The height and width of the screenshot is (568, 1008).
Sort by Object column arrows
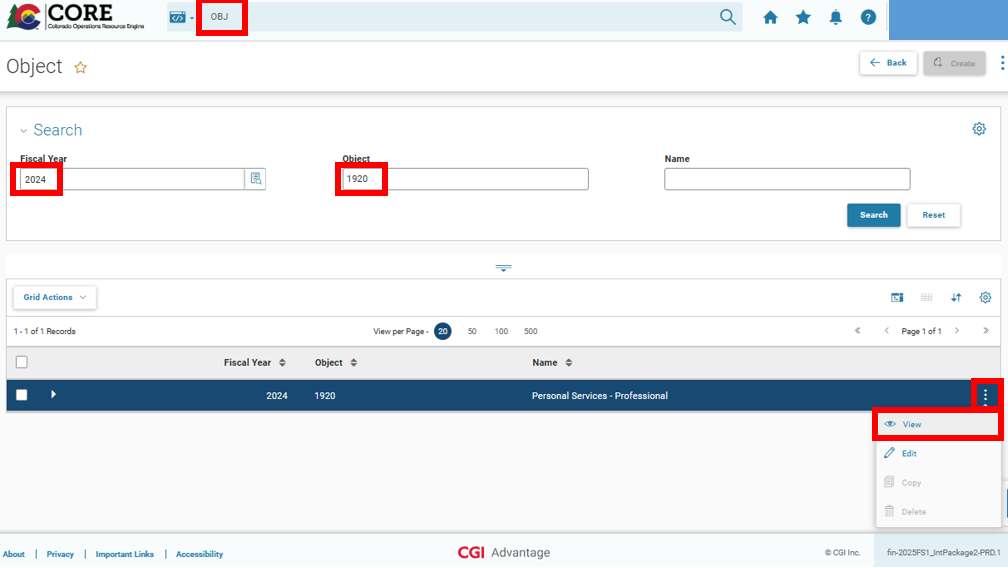(x=354, y=363)
